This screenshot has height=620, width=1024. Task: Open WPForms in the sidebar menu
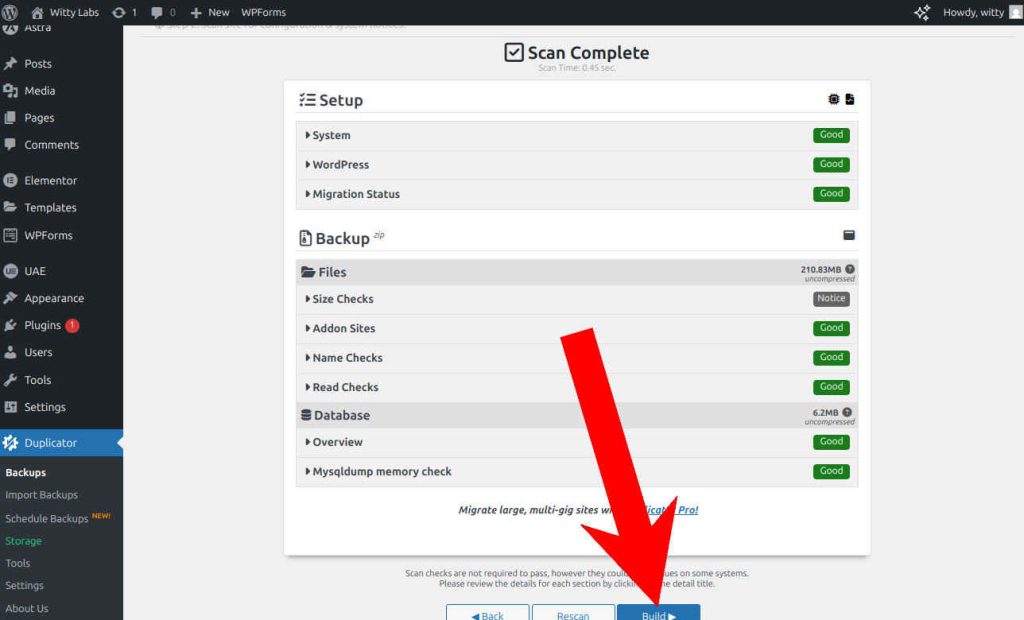pyautogui.click(x=48, y=235)
